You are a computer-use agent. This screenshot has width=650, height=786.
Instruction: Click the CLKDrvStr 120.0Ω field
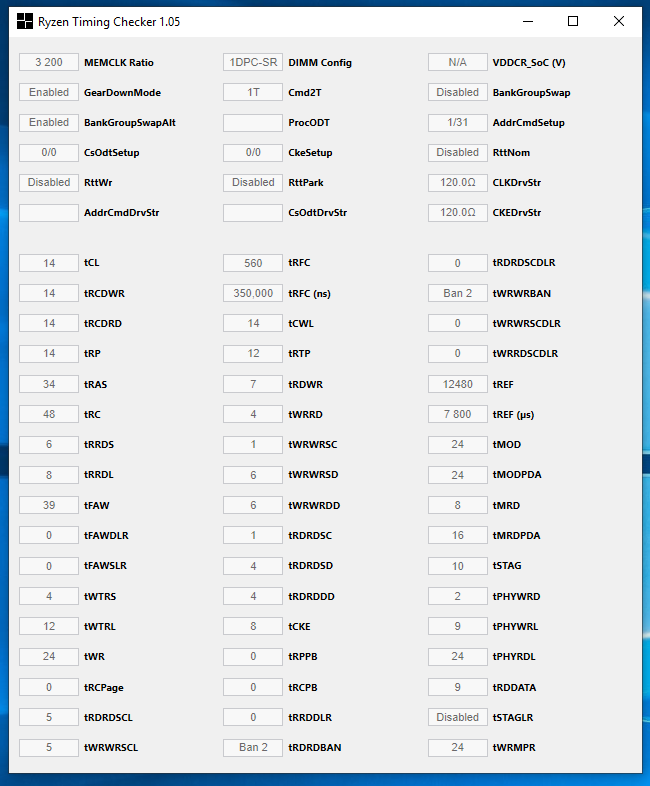click(x=458, y=182)
